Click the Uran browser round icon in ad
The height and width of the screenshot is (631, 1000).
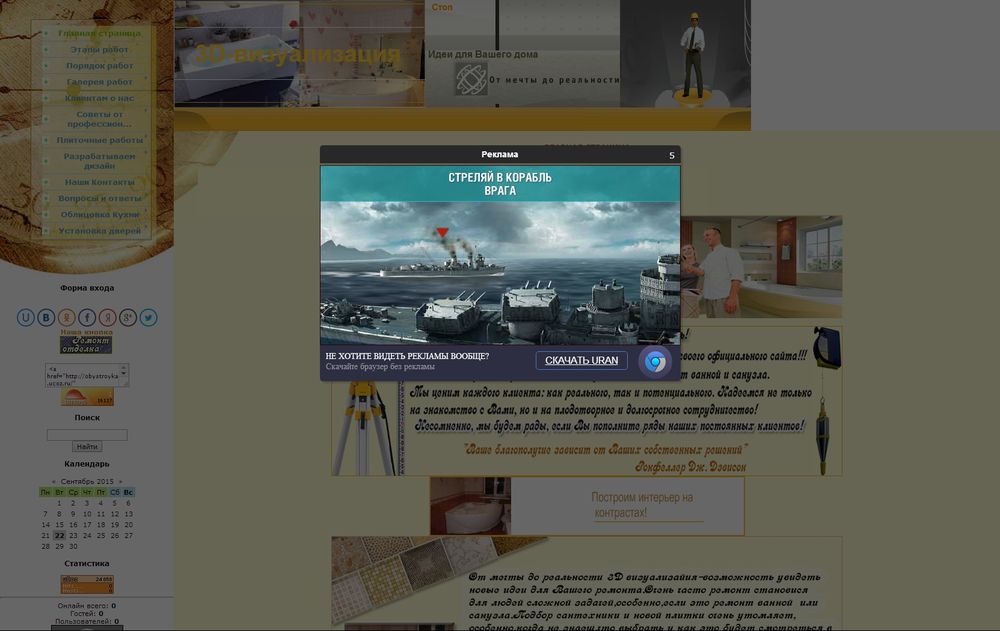(x=654, y=362)
